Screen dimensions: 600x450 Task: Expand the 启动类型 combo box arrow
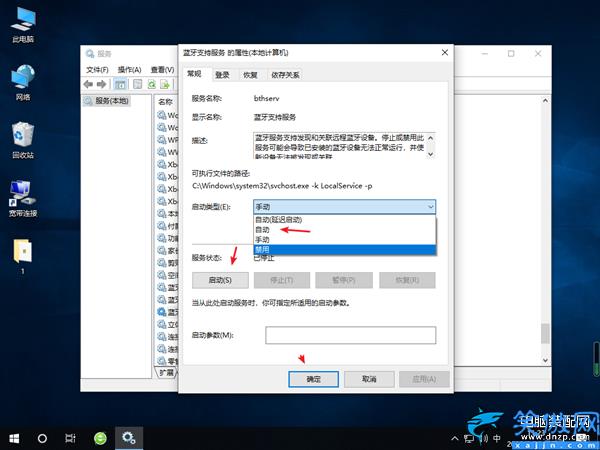tap(430, 207)
